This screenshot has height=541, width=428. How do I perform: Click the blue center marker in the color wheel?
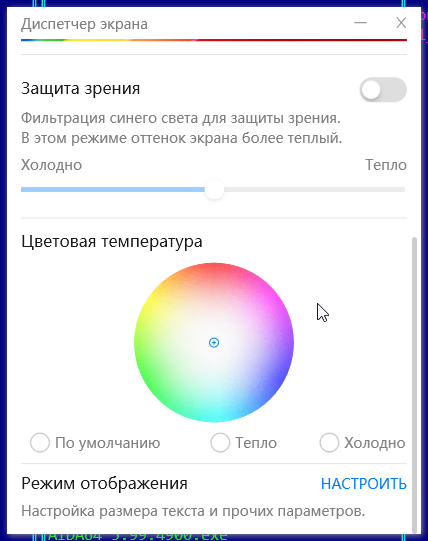pos(214,343)
